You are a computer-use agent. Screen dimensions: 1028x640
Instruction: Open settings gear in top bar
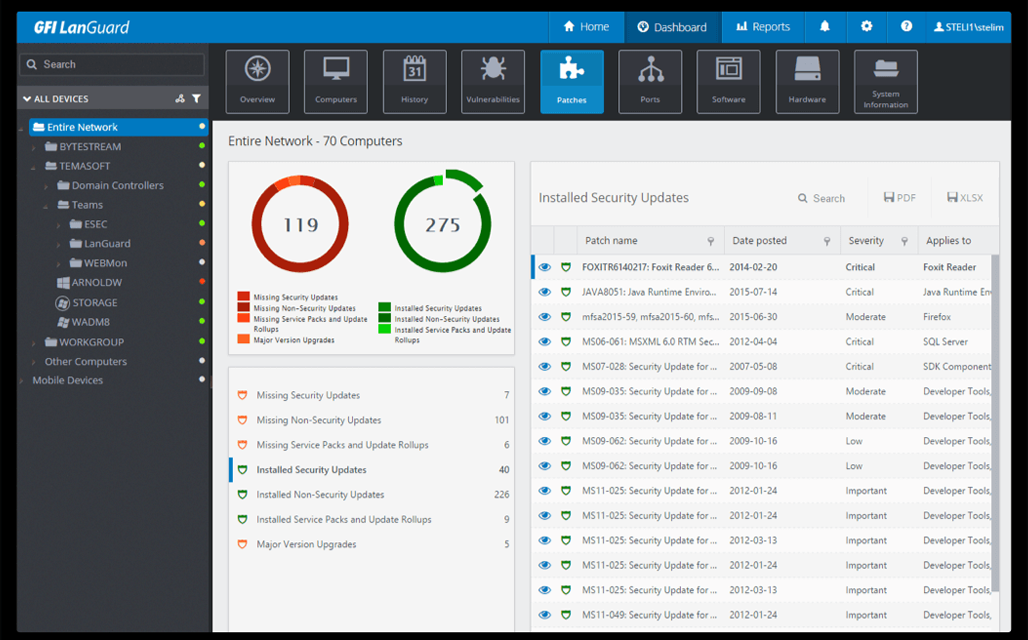pos(866,27)
